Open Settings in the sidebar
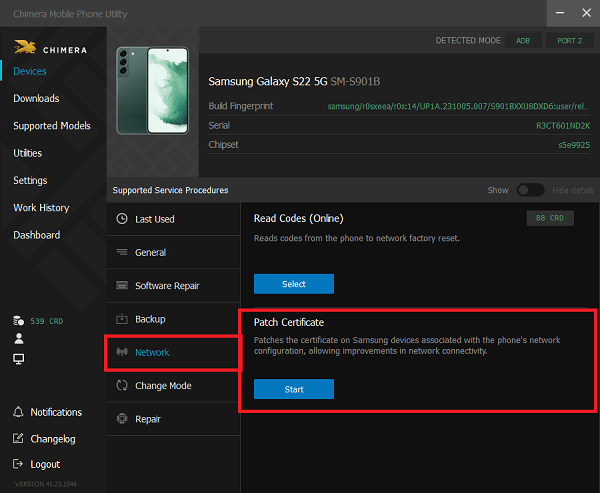 30,180
